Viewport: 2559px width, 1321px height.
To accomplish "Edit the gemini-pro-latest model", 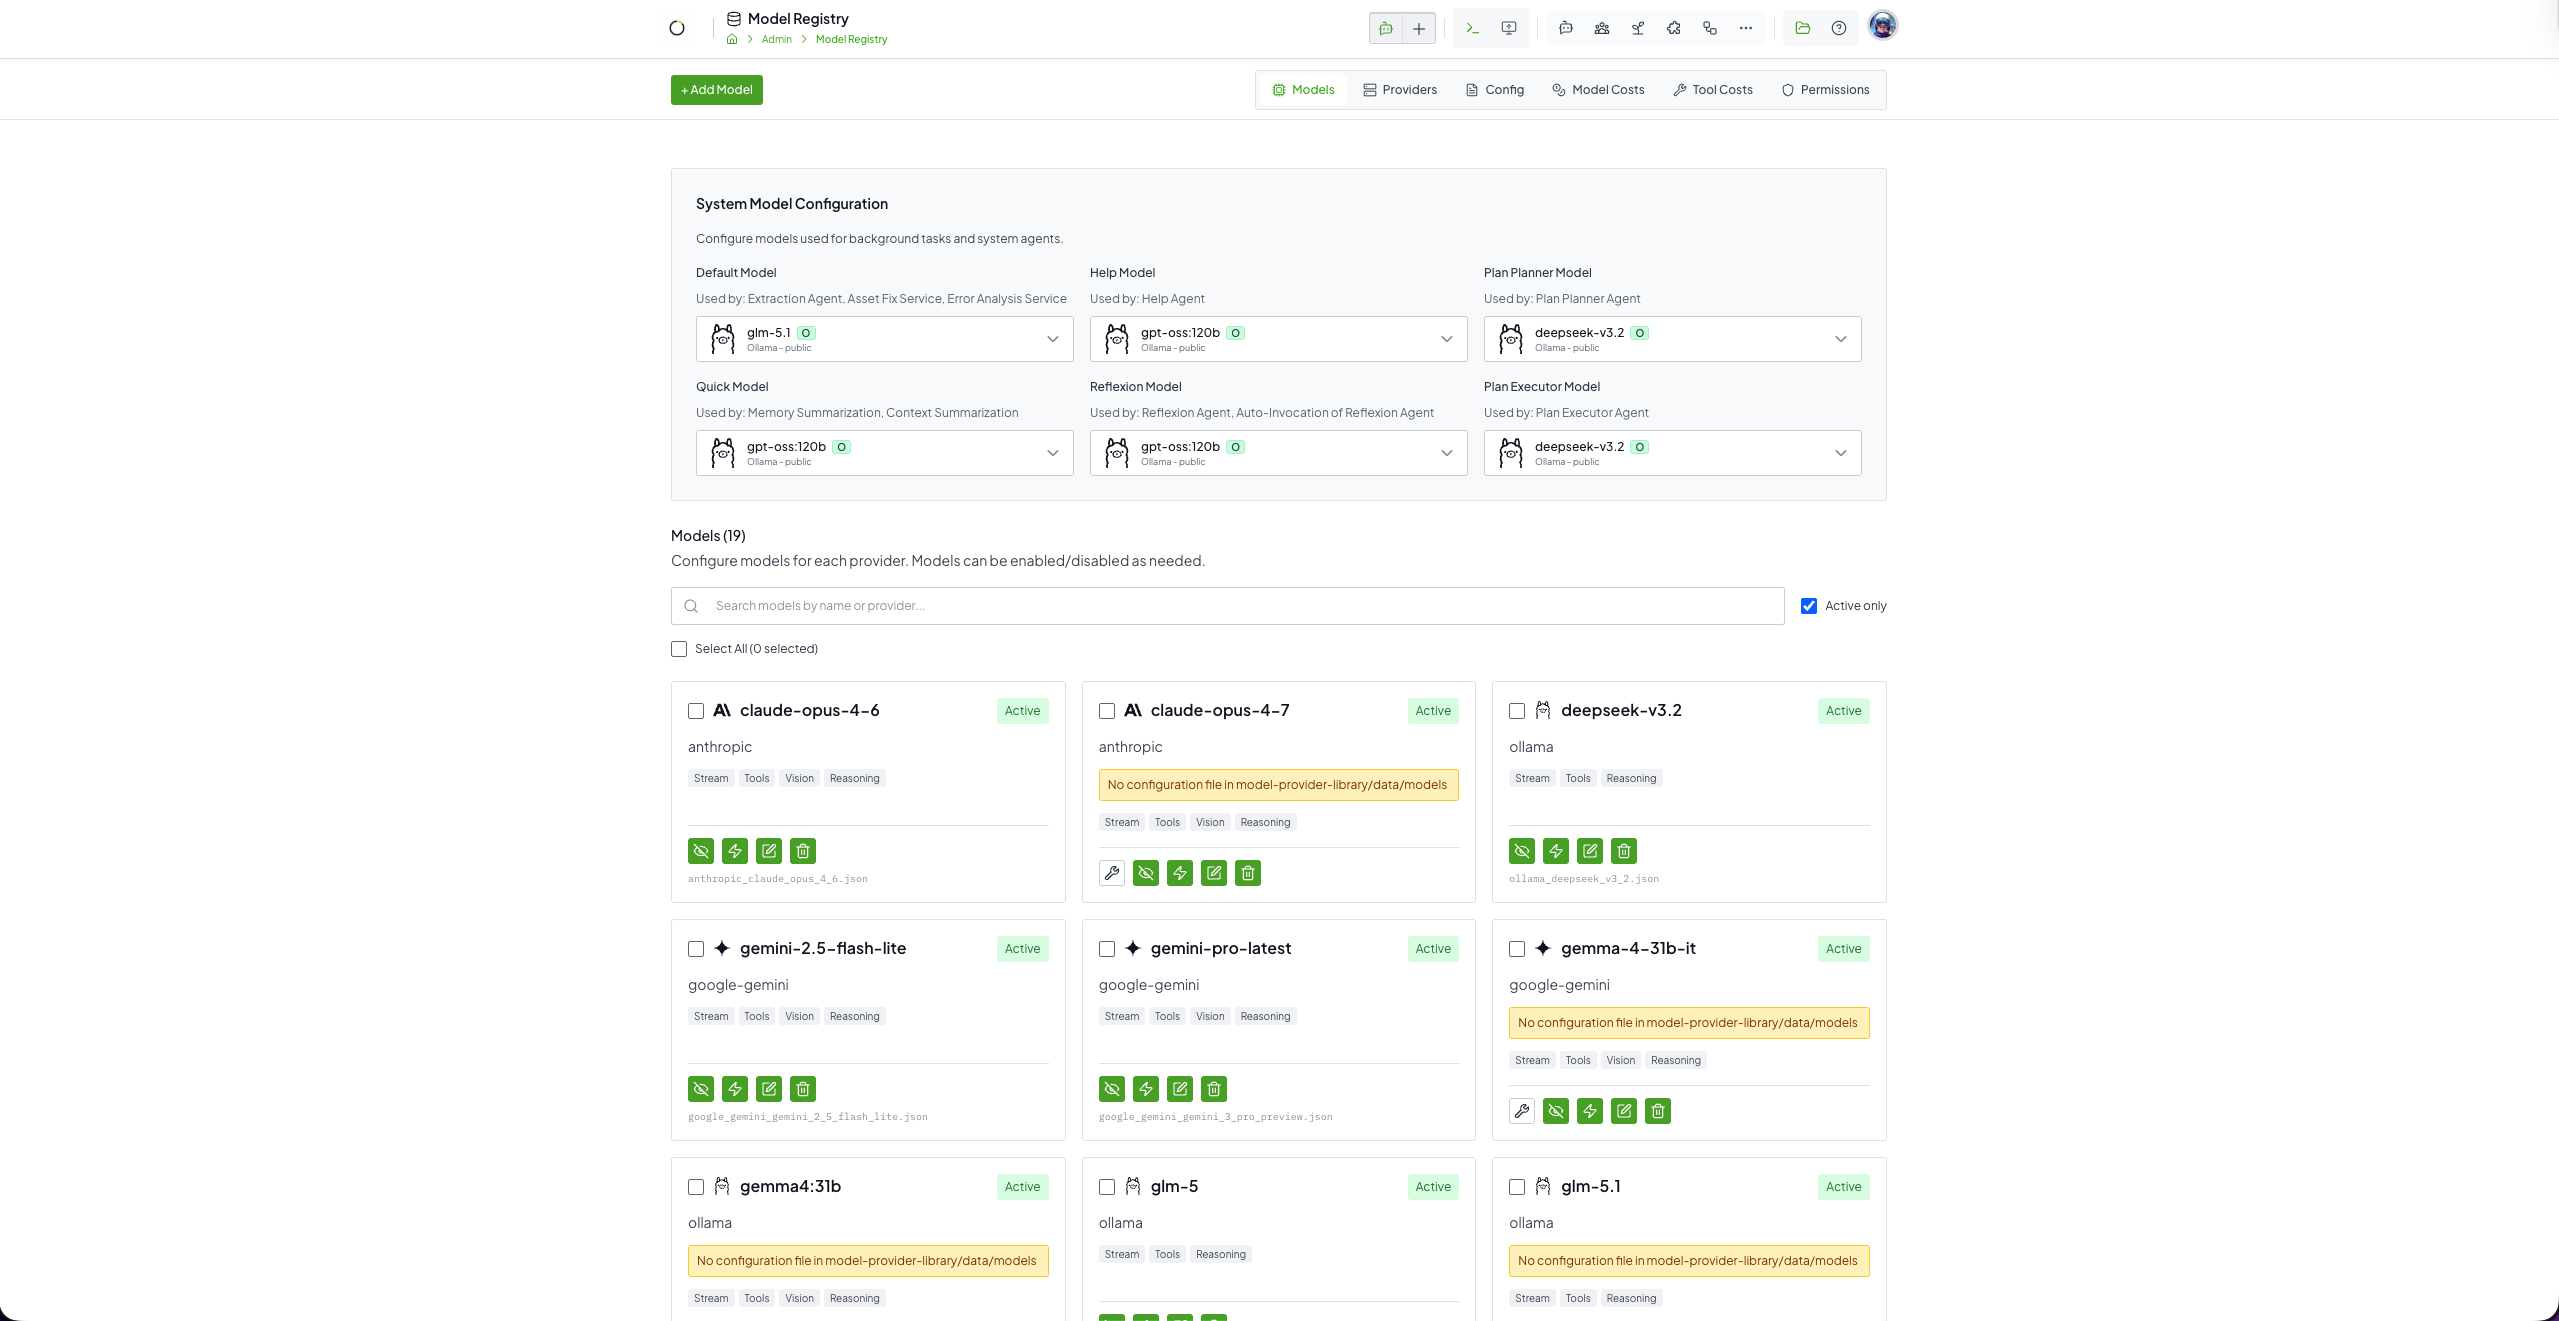I will click(x=1180, y=1089).
